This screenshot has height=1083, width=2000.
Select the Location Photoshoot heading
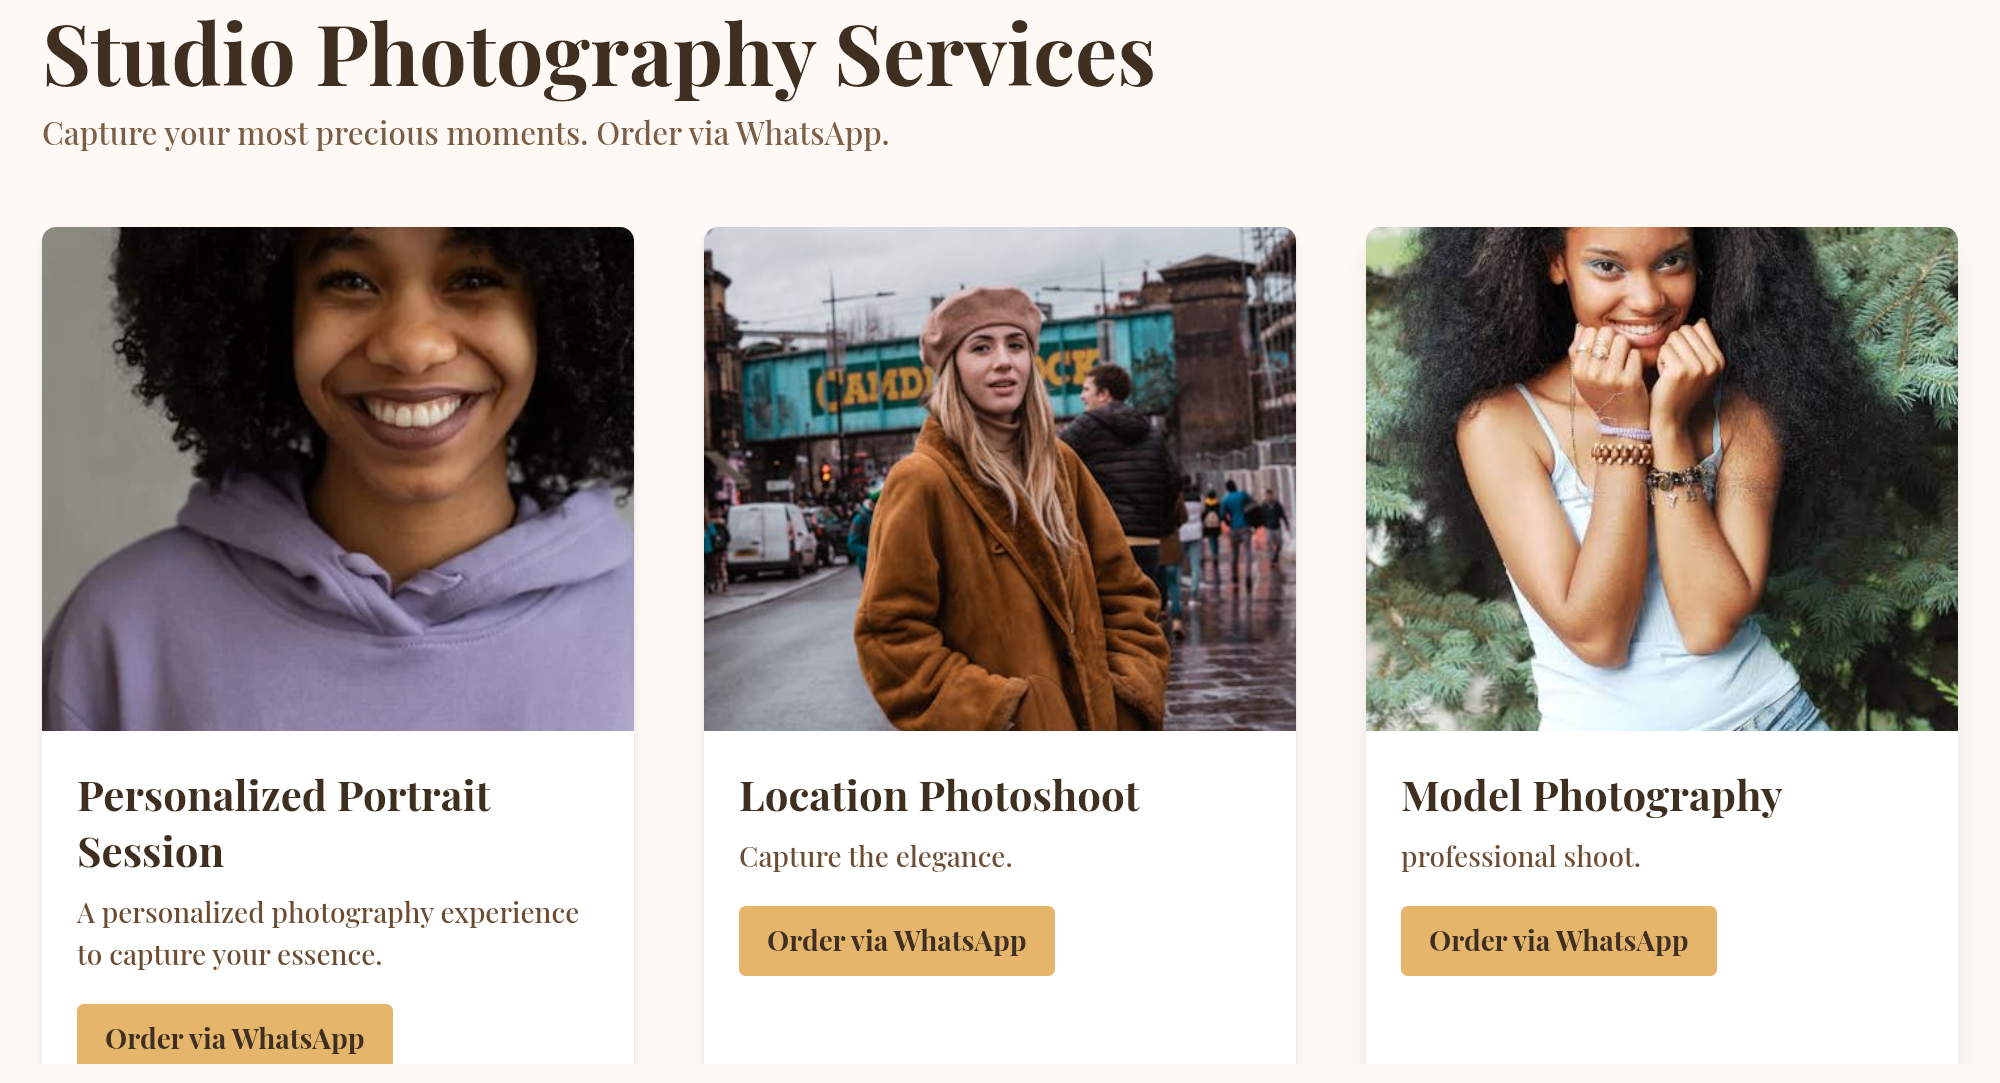coord(939,797)
